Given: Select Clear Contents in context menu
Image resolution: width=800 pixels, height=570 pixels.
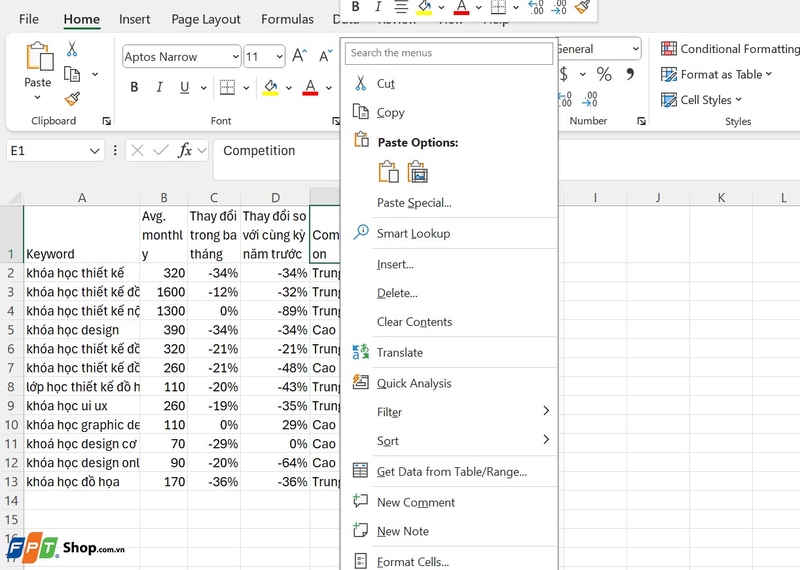Looking at the screenshot, I should [x=449, y=321].
